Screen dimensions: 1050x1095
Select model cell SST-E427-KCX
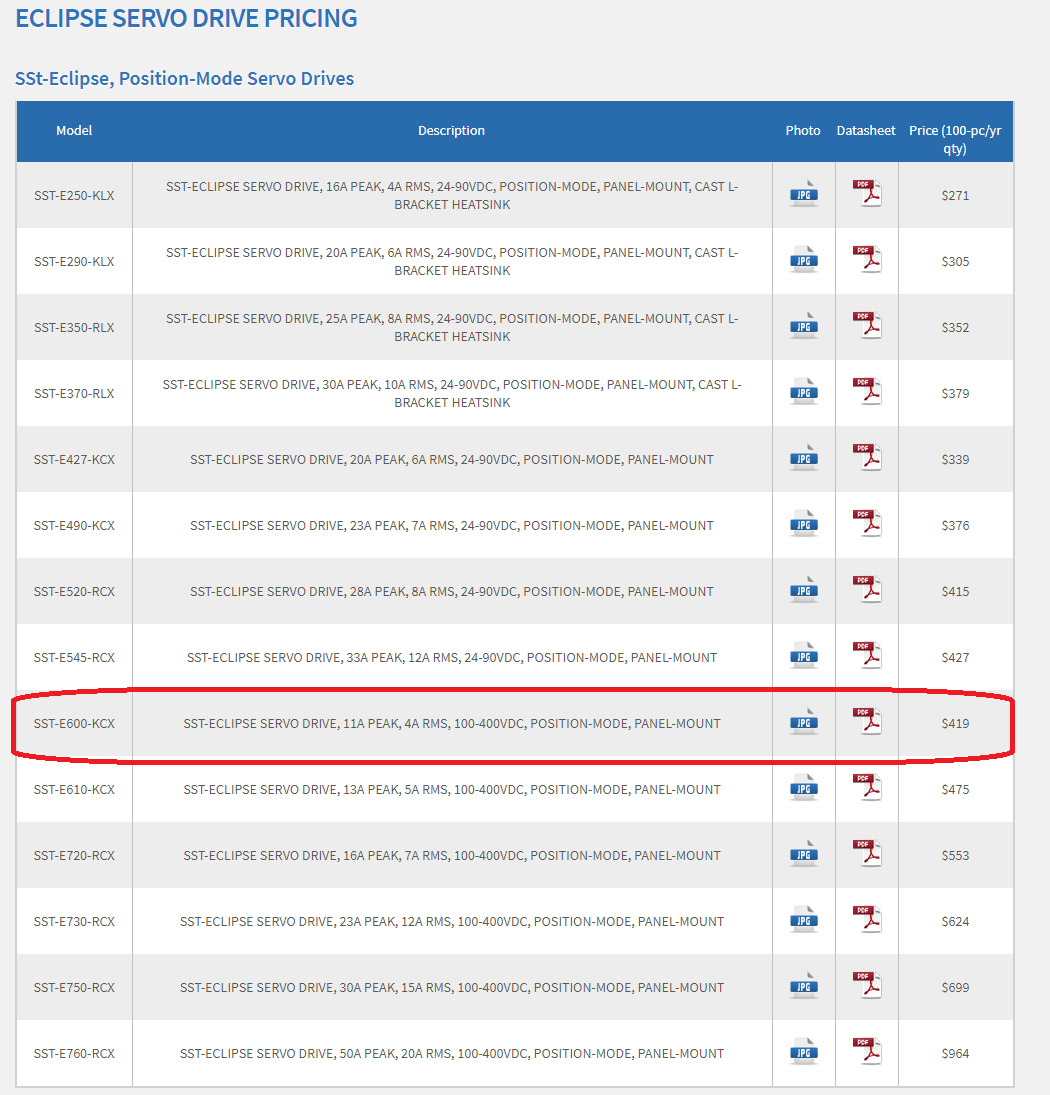click(74, 460)
